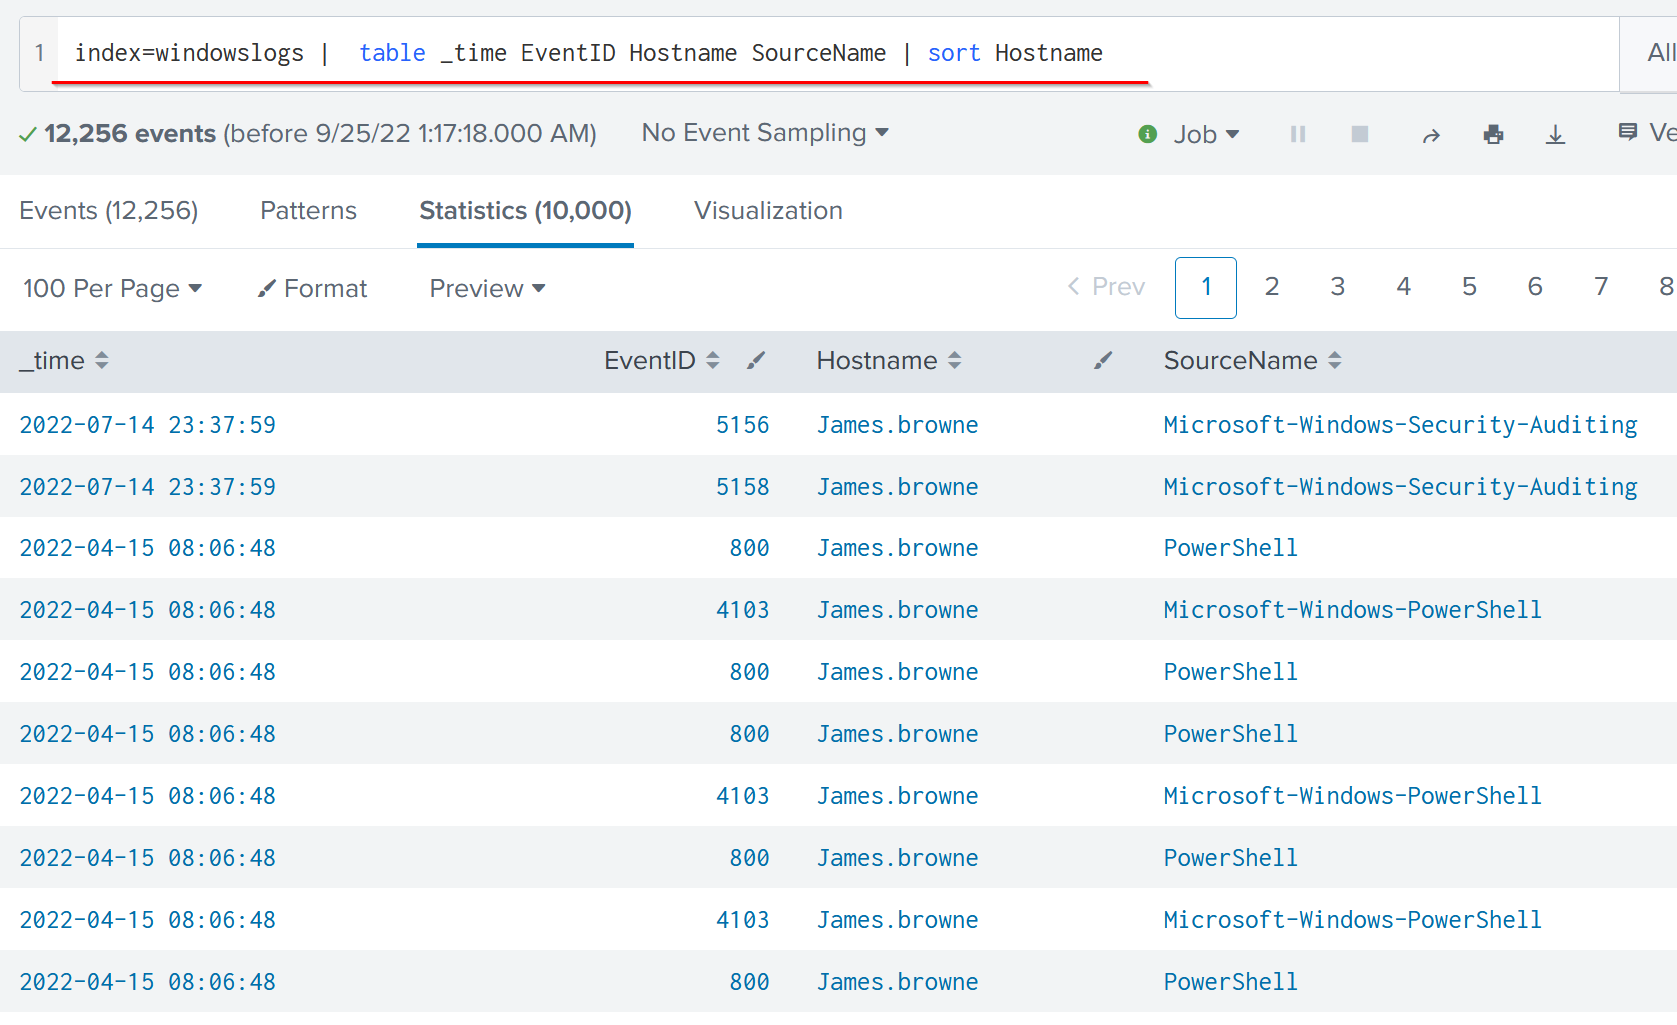Select James.browne in the first result row
The image size is (1677, 1025).
pos(897,424)
